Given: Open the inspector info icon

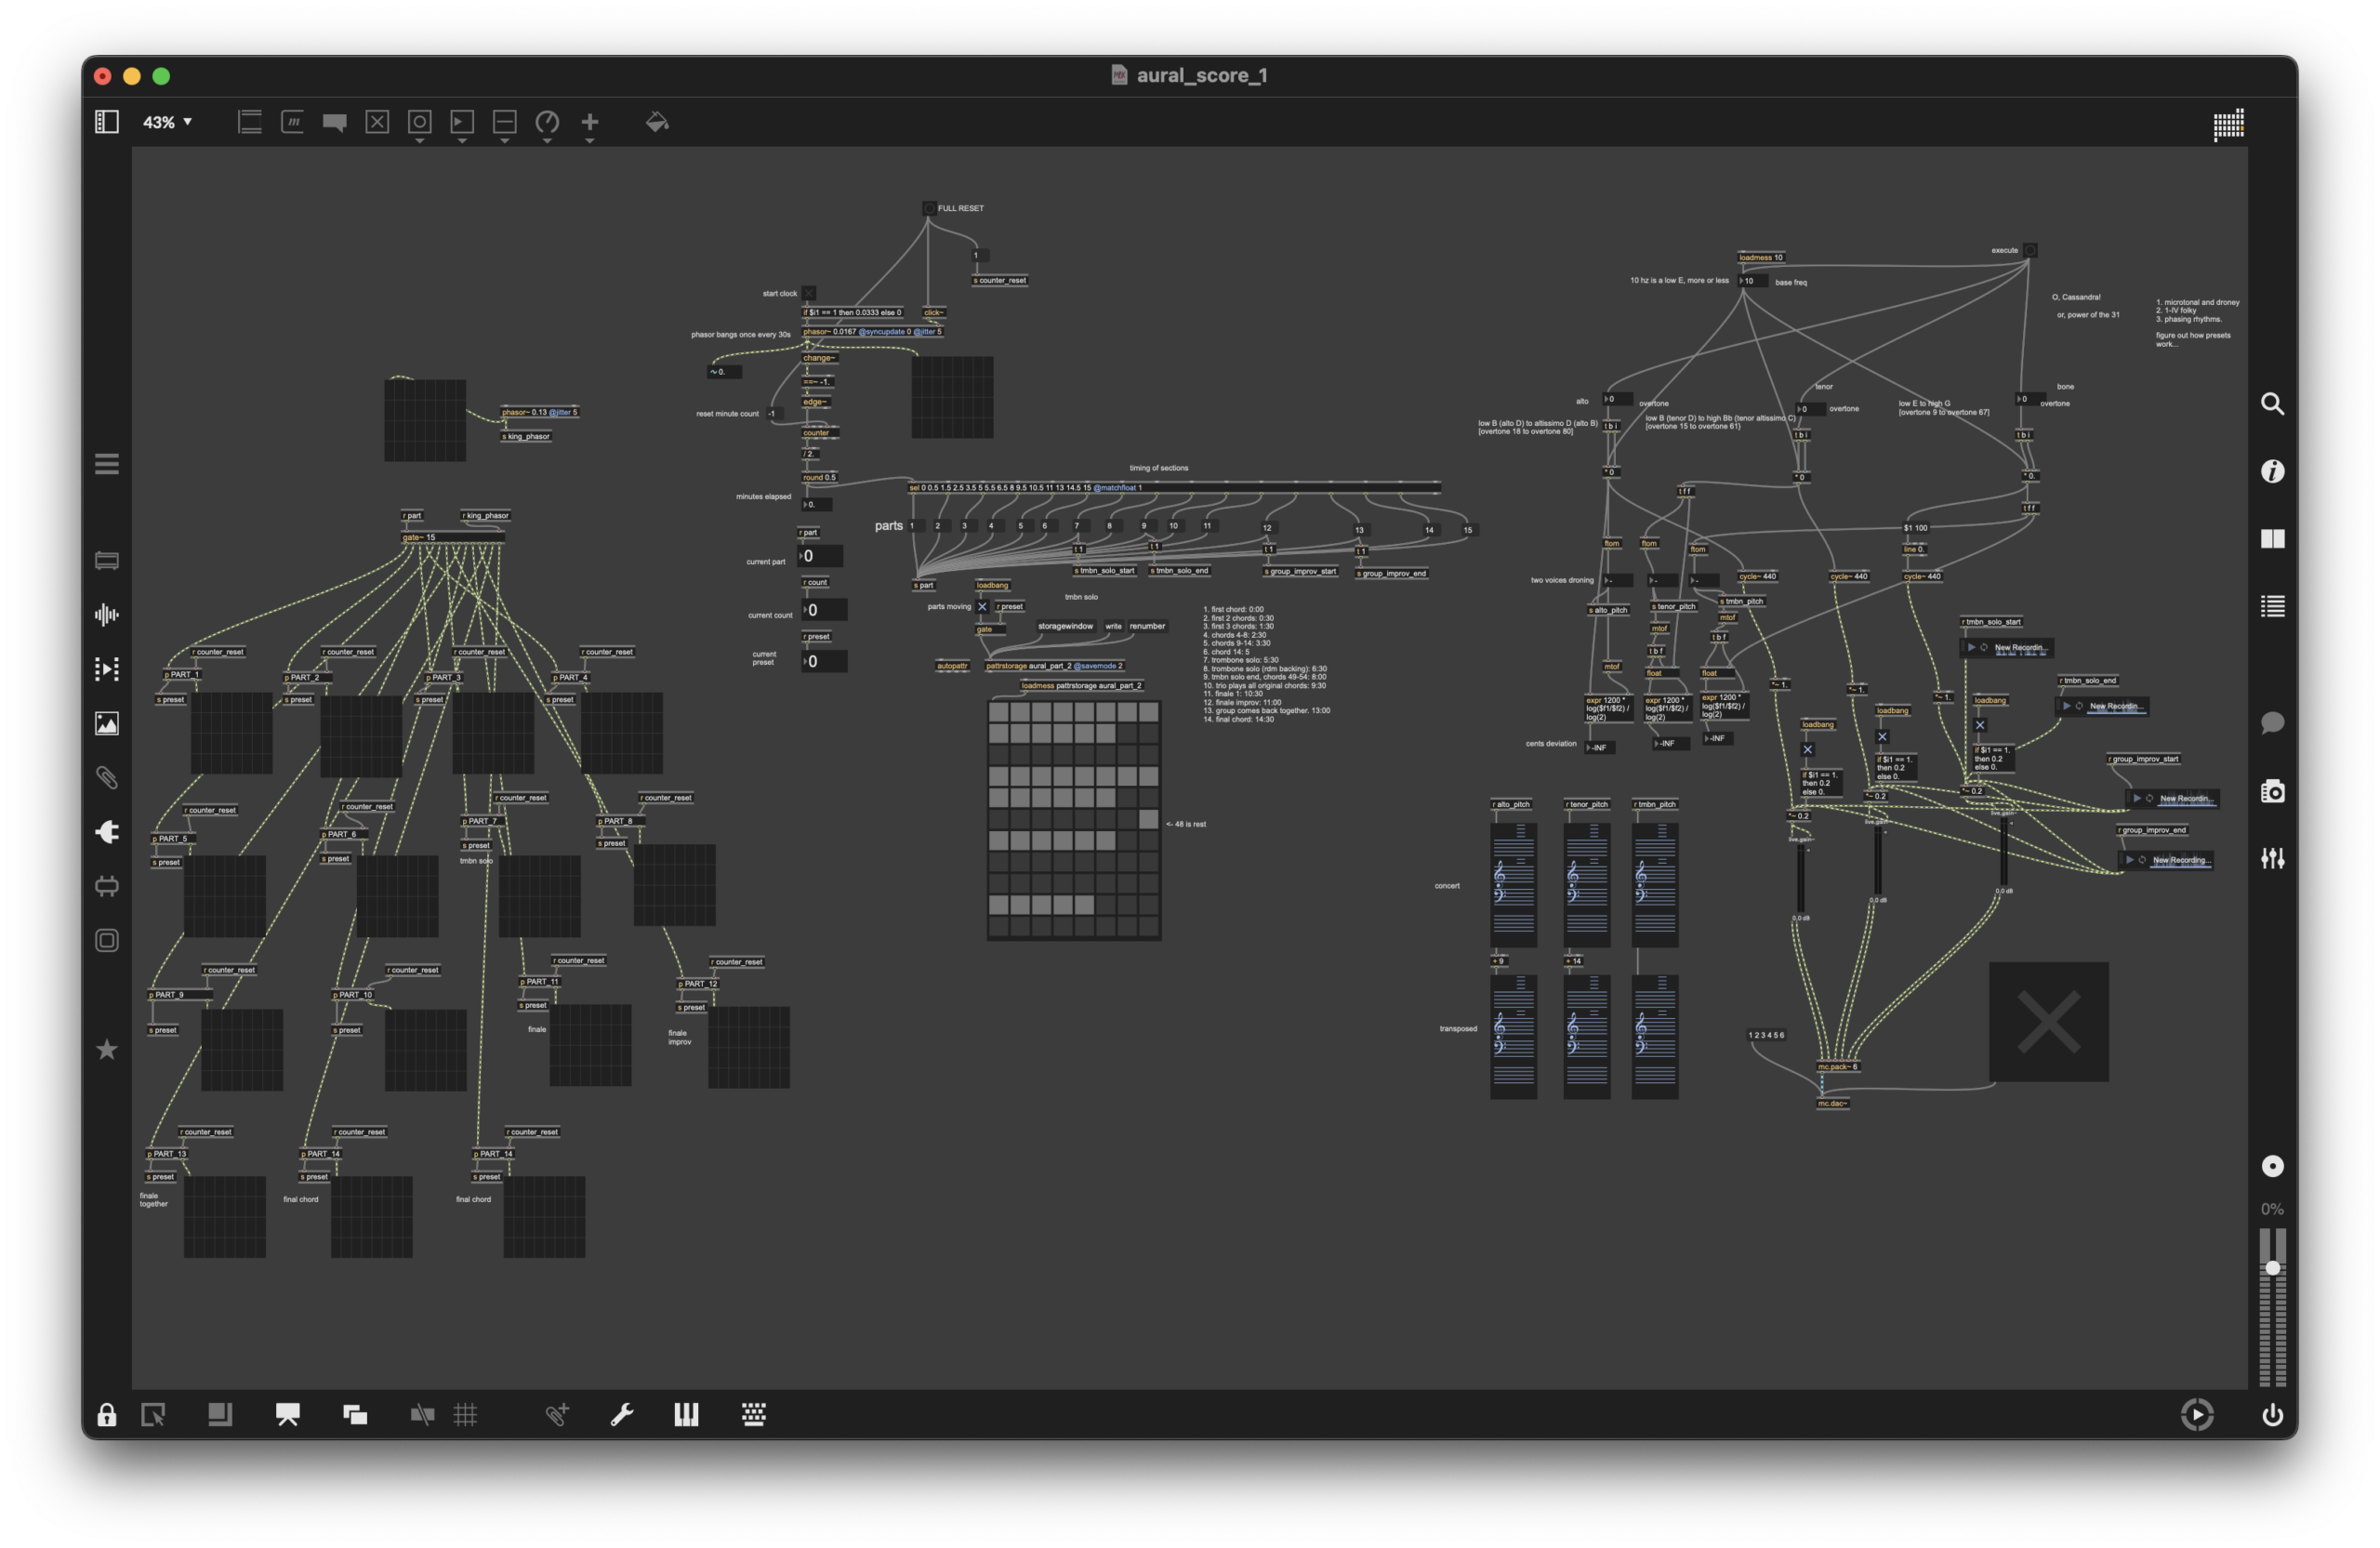Looking at the screenshot, I should tap(2272, 471).
